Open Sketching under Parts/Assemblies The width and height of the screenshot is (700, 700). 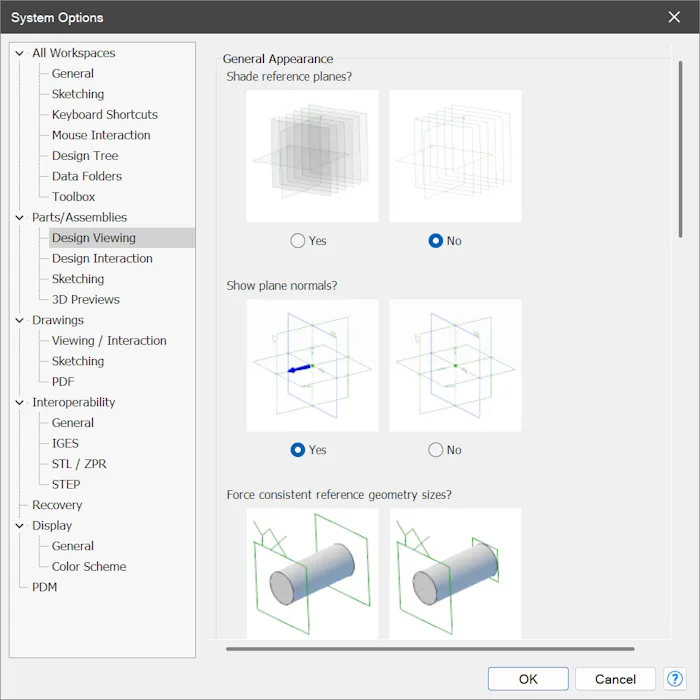(x=78, y=279)
